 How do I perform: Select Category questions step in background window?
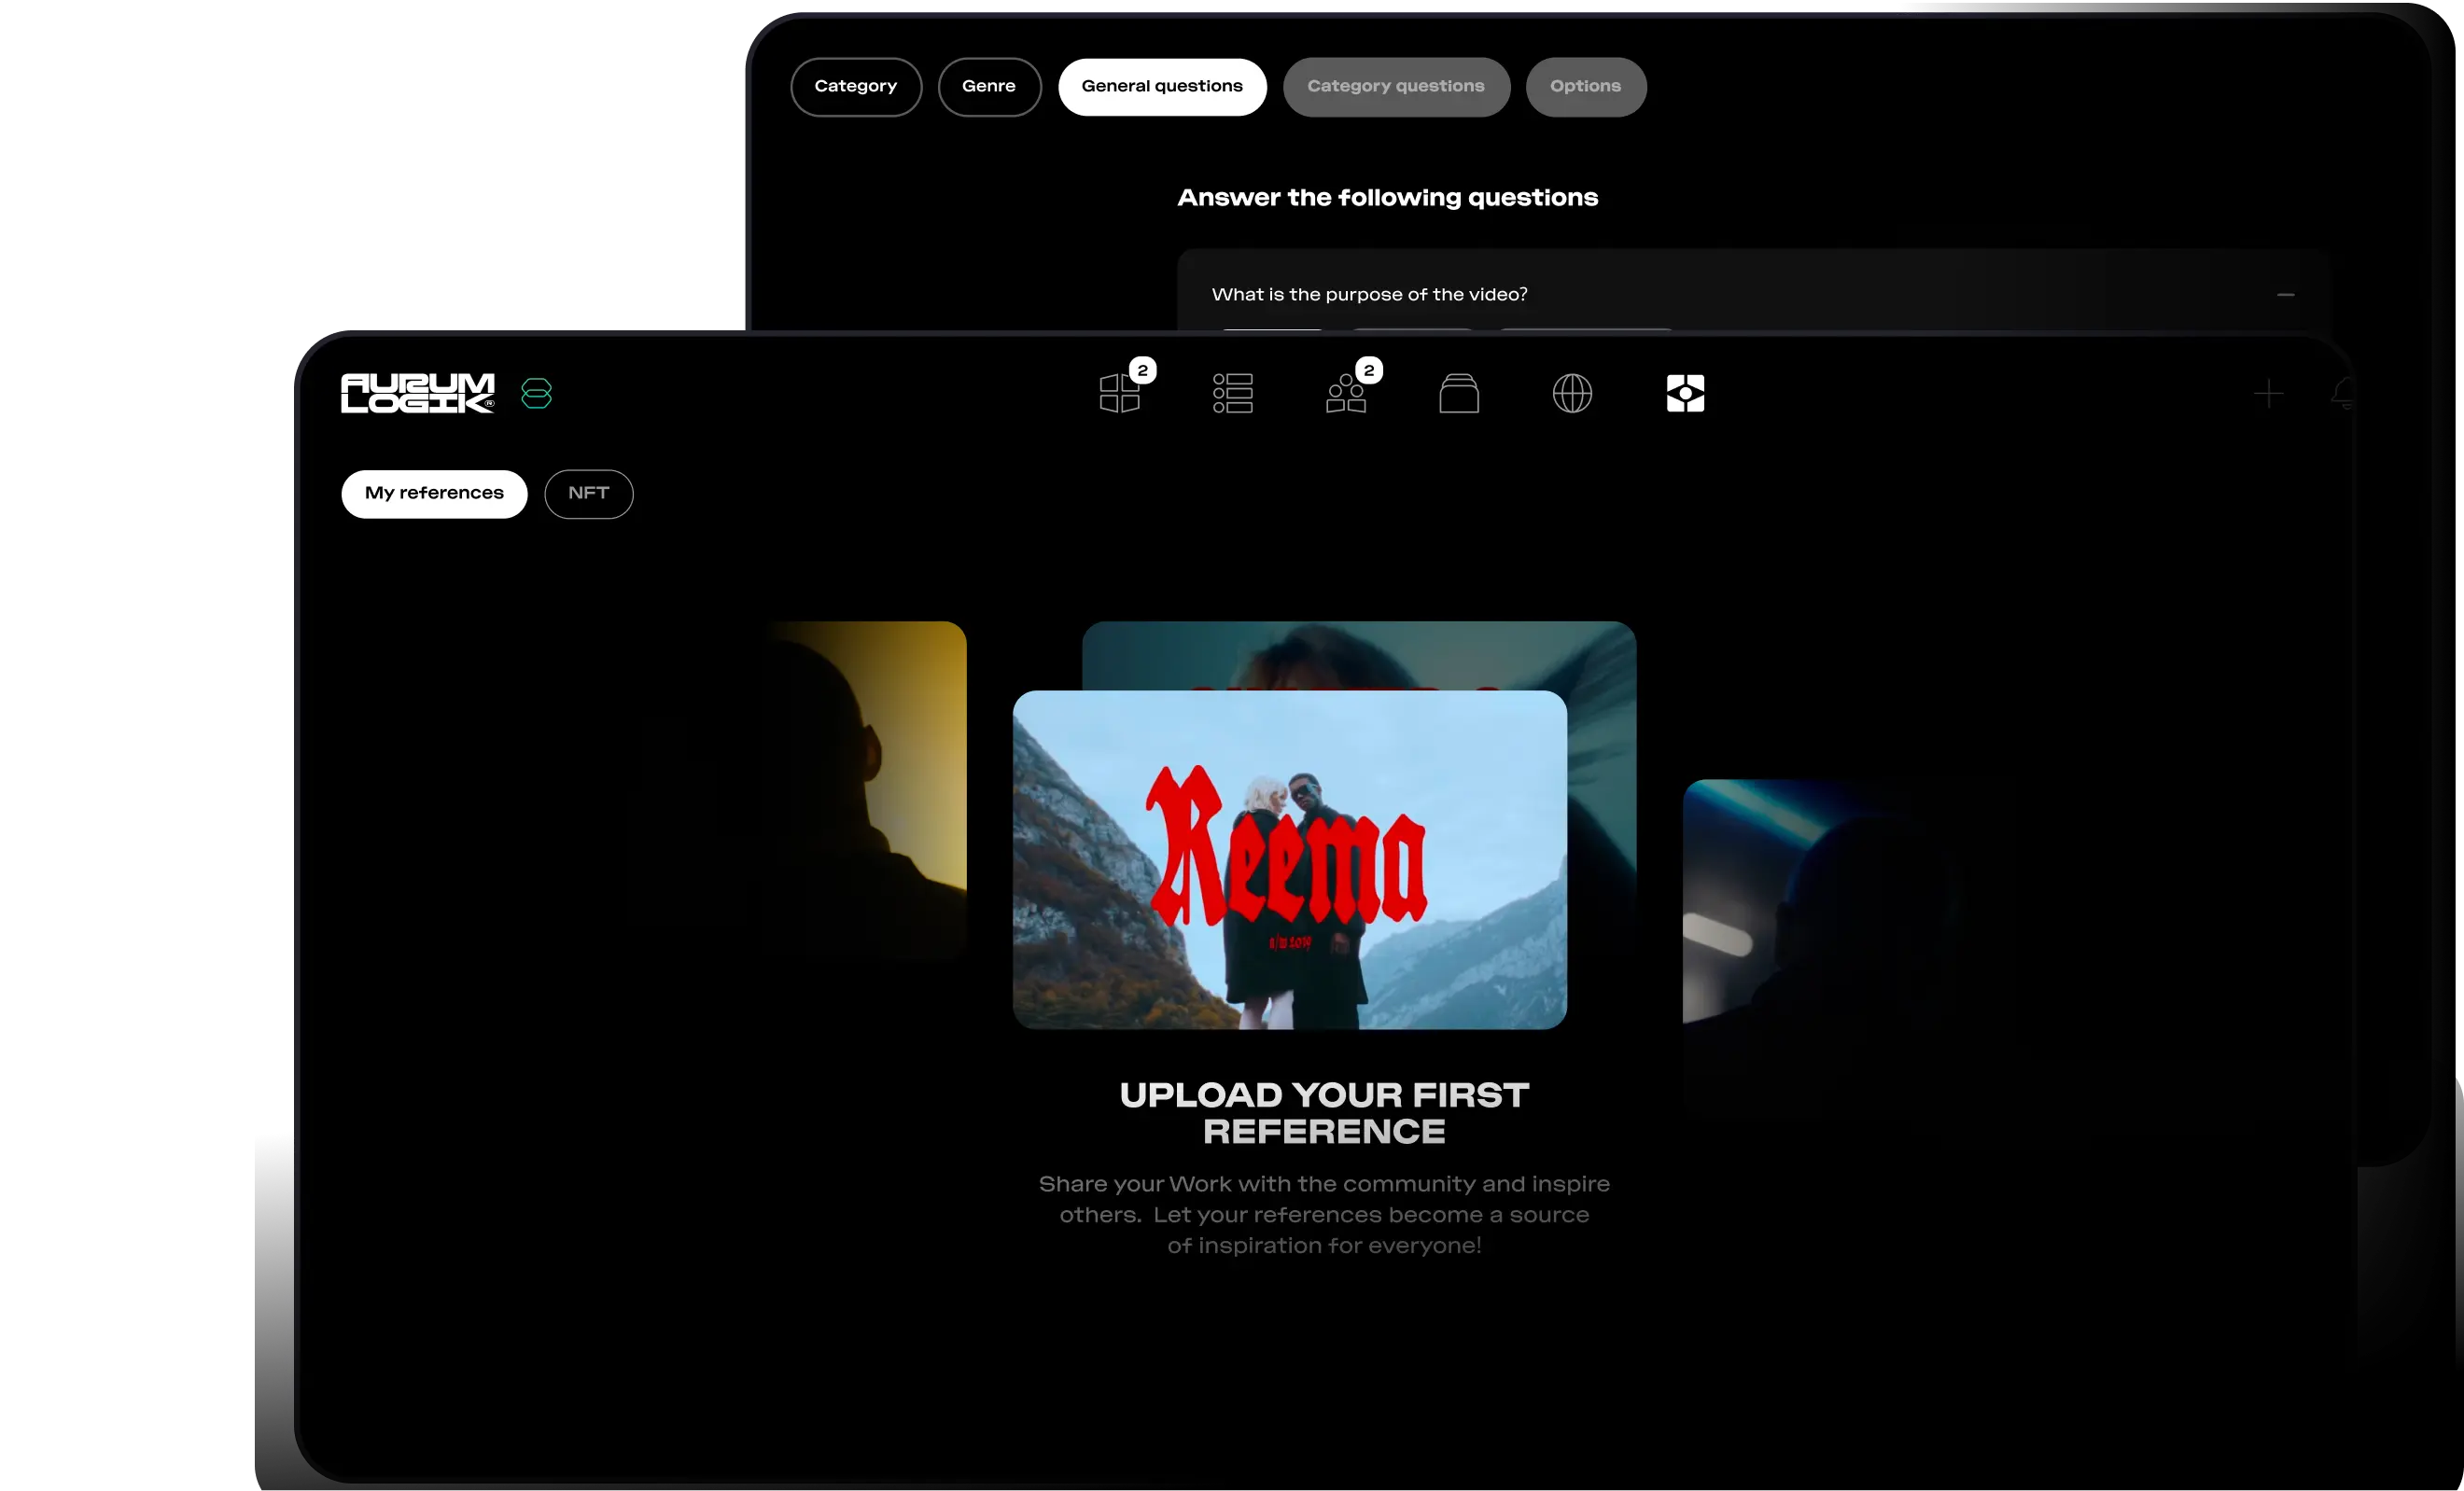tap(1396, 87)
